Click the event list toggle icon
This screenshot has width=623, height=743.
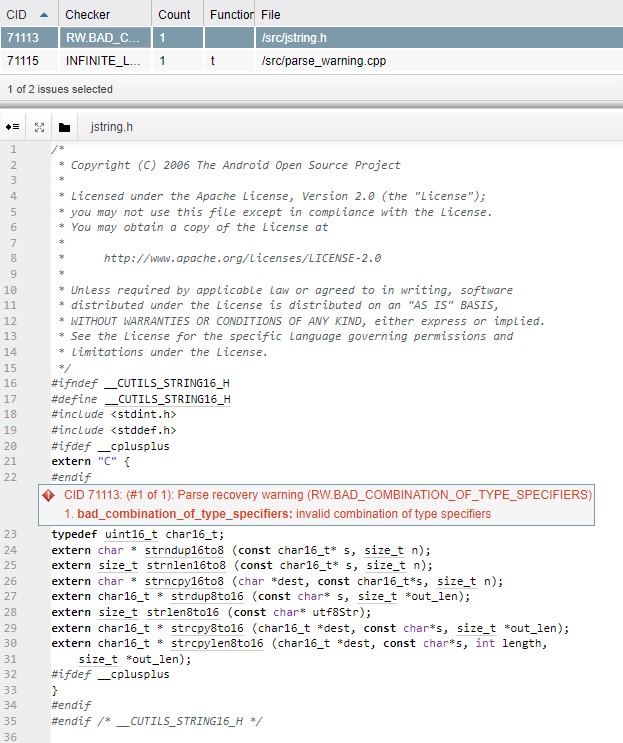click(x=13, y=127)
